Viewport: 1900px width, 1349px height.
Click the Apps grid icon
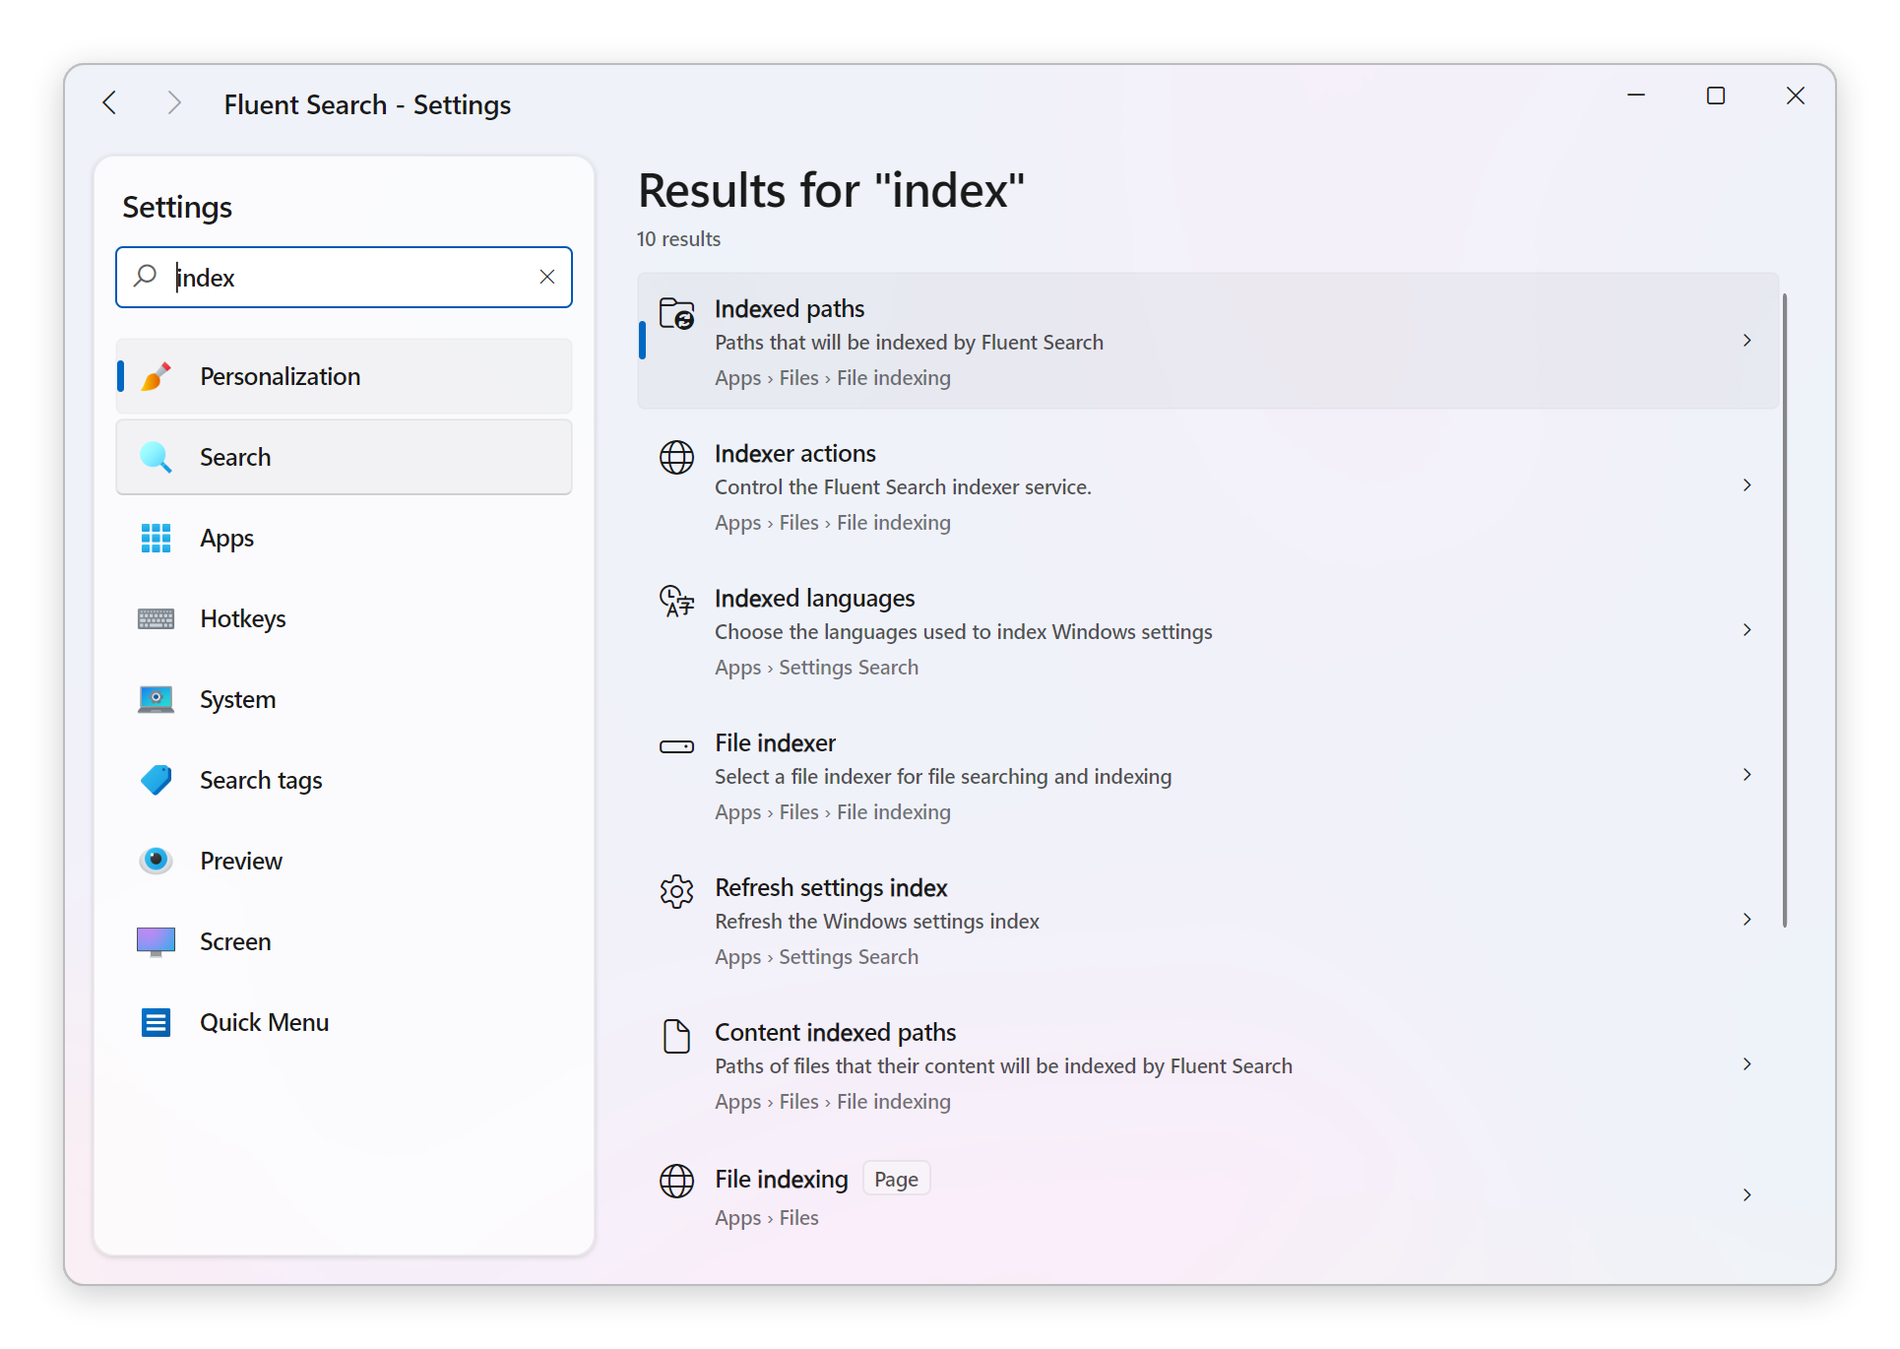(x=156, y=538)
